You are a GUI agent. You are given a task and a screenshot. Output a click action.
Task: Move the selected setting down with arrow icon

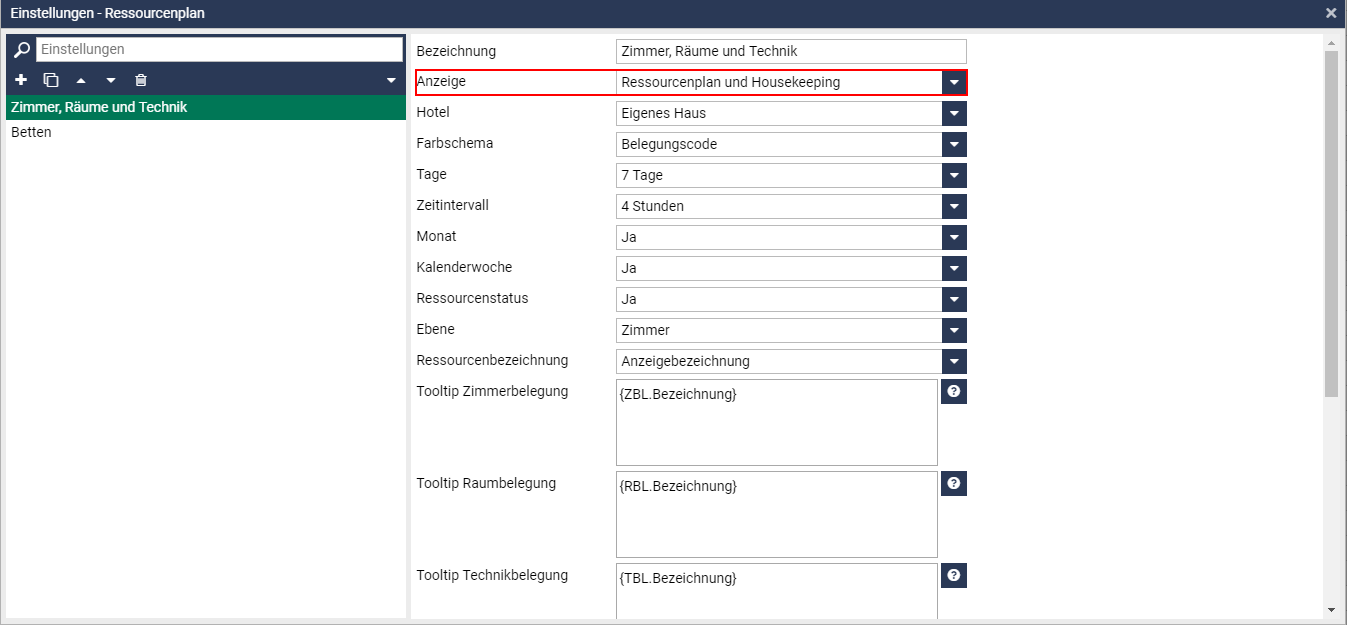click(x=111, y=80)
